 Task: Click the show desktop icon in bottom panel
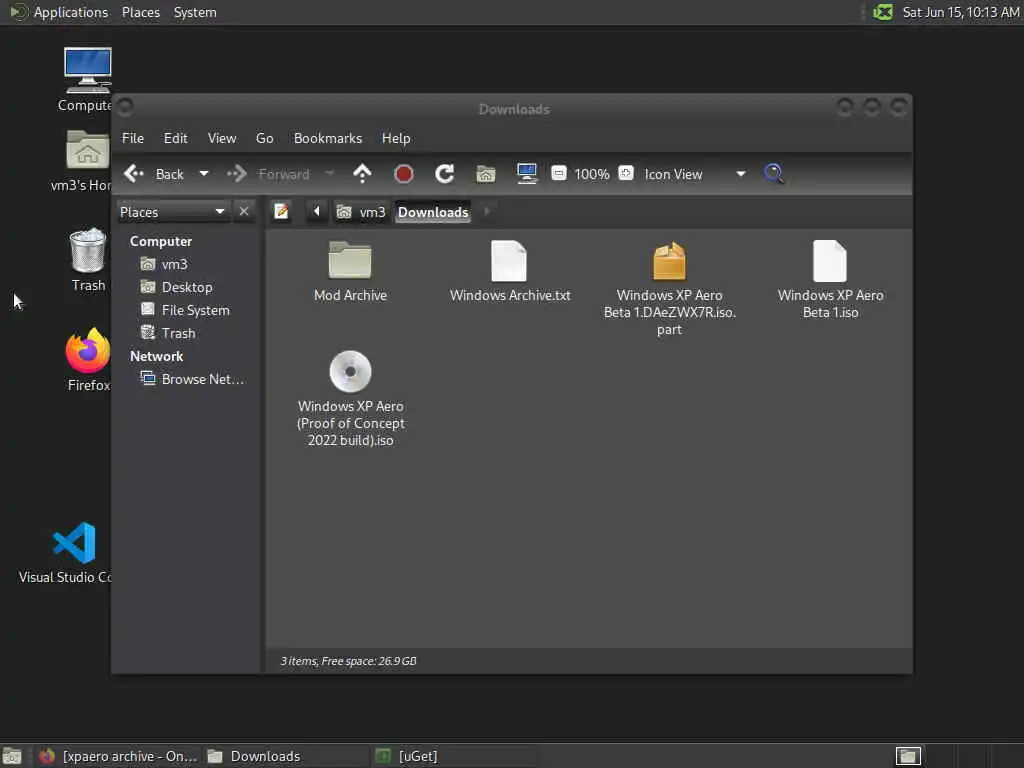coord(12,756)
